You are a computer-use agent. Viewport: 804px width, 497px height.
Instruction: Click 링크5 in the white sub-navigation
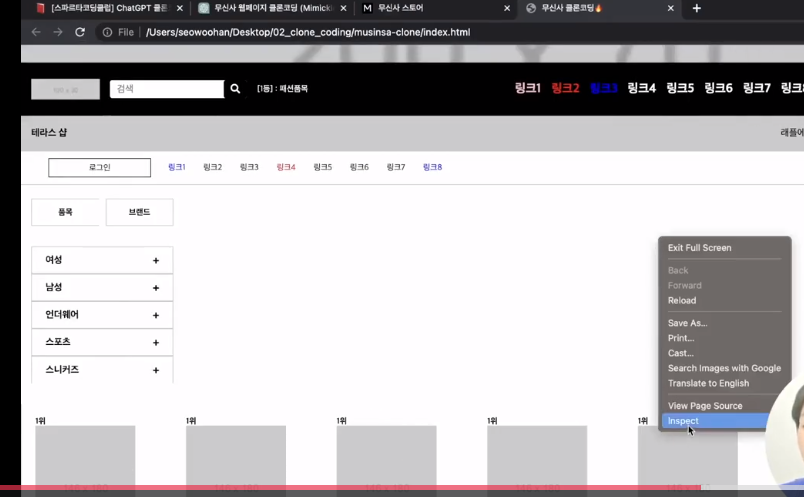pos(323,167)
